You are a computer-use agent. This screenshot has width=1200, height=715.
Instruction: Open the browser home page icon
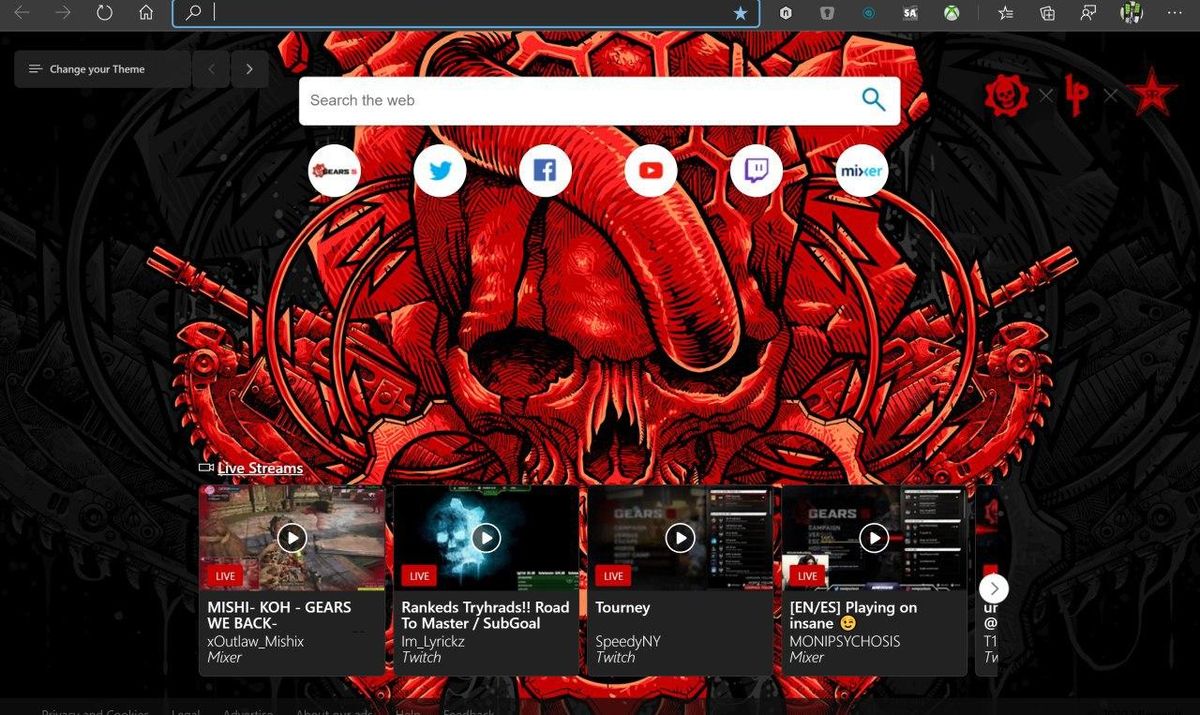coord(146,13)
